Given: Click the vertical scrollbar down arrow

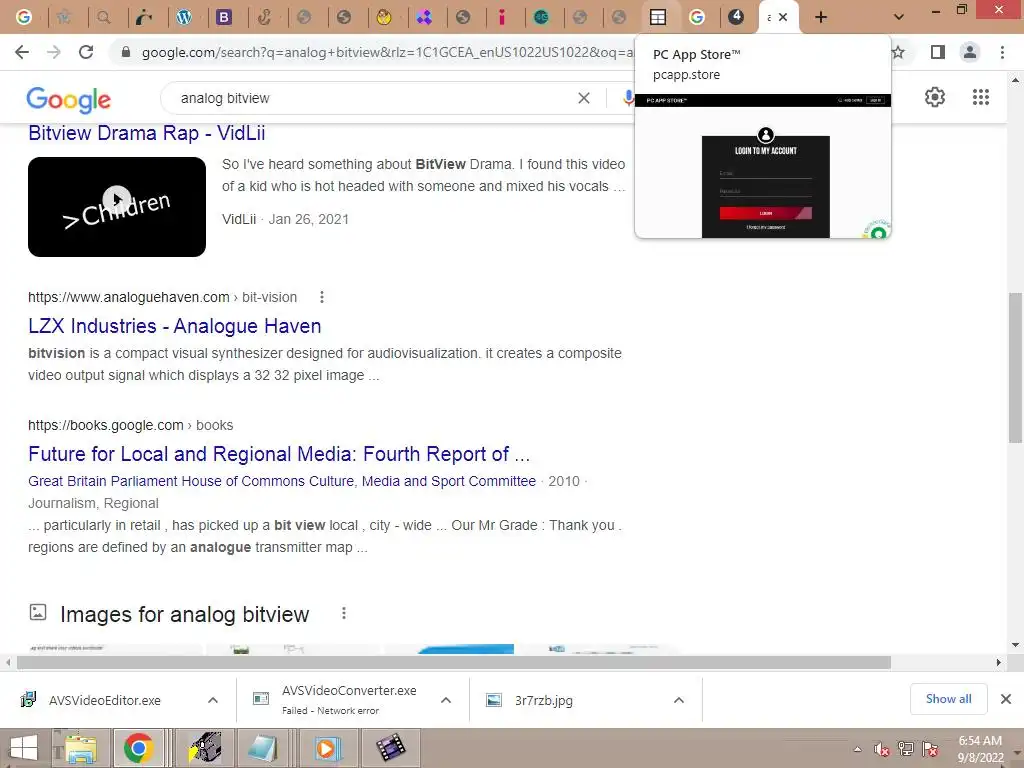Looking at the screenshot, I should pos(1016,645).
